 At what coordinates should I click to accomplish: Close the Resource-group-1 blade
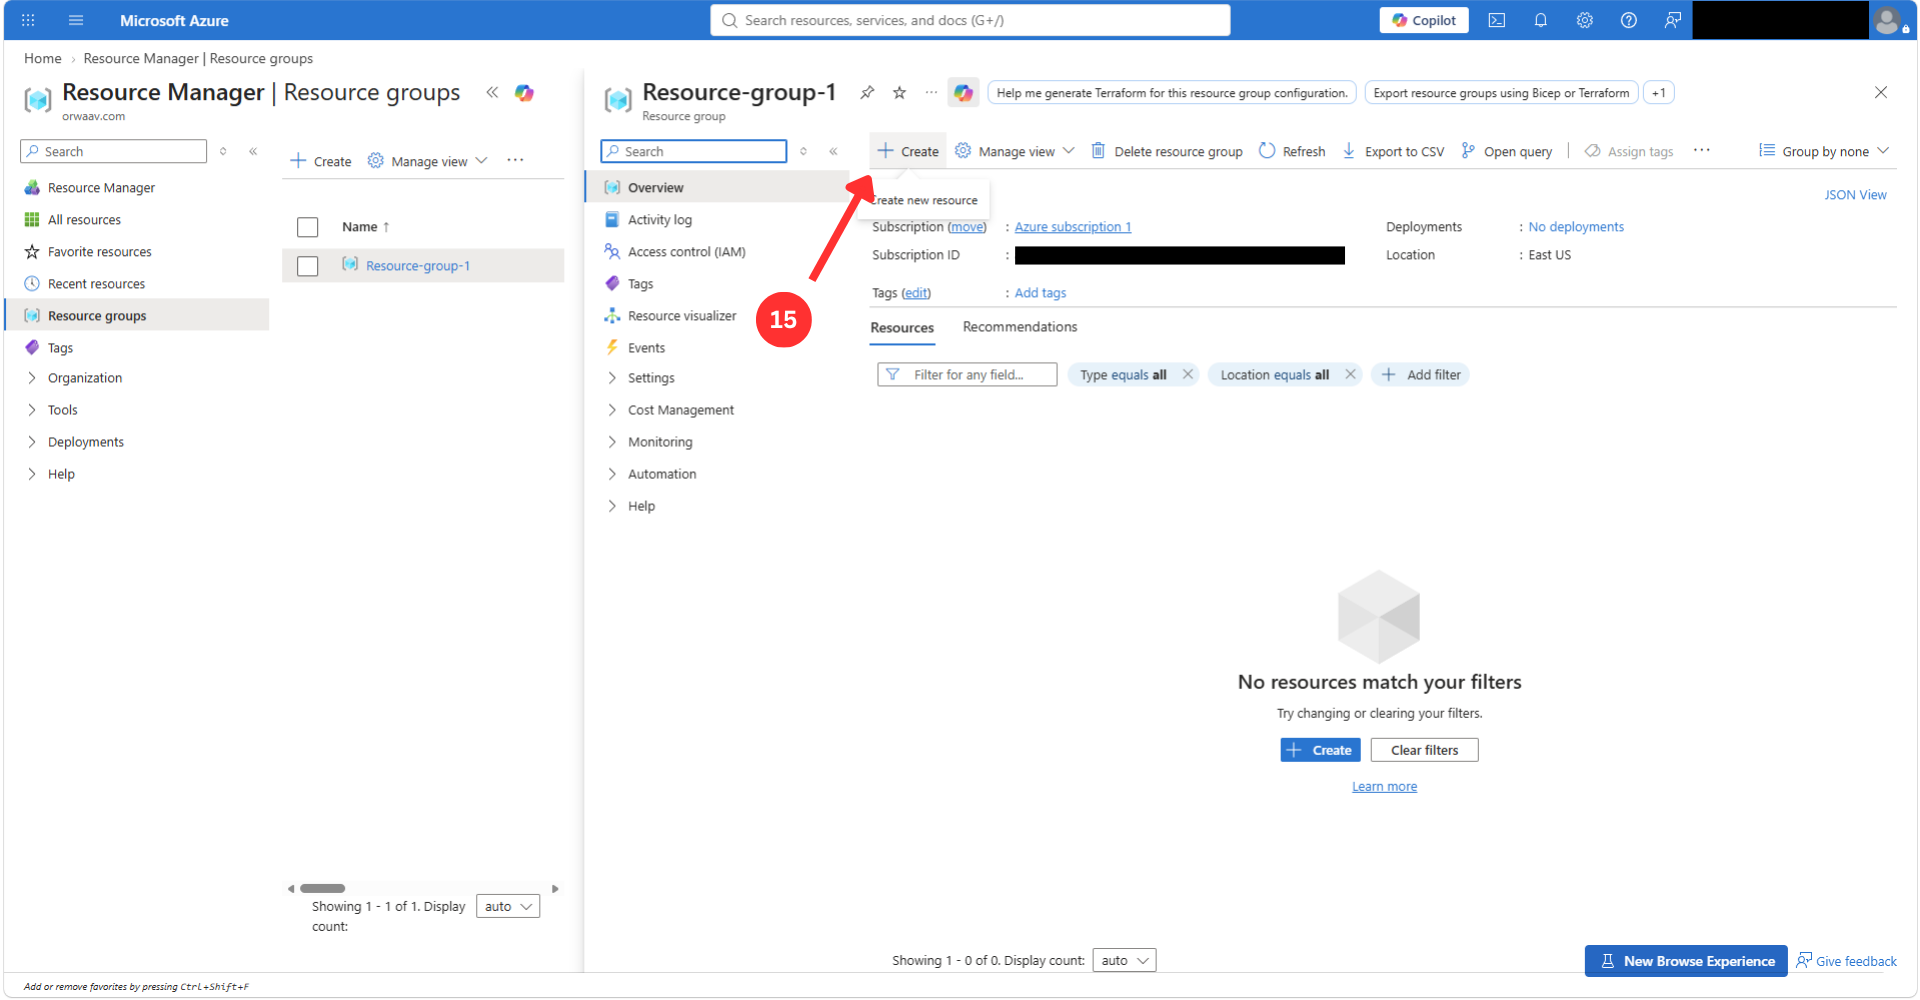(1880, 92)
